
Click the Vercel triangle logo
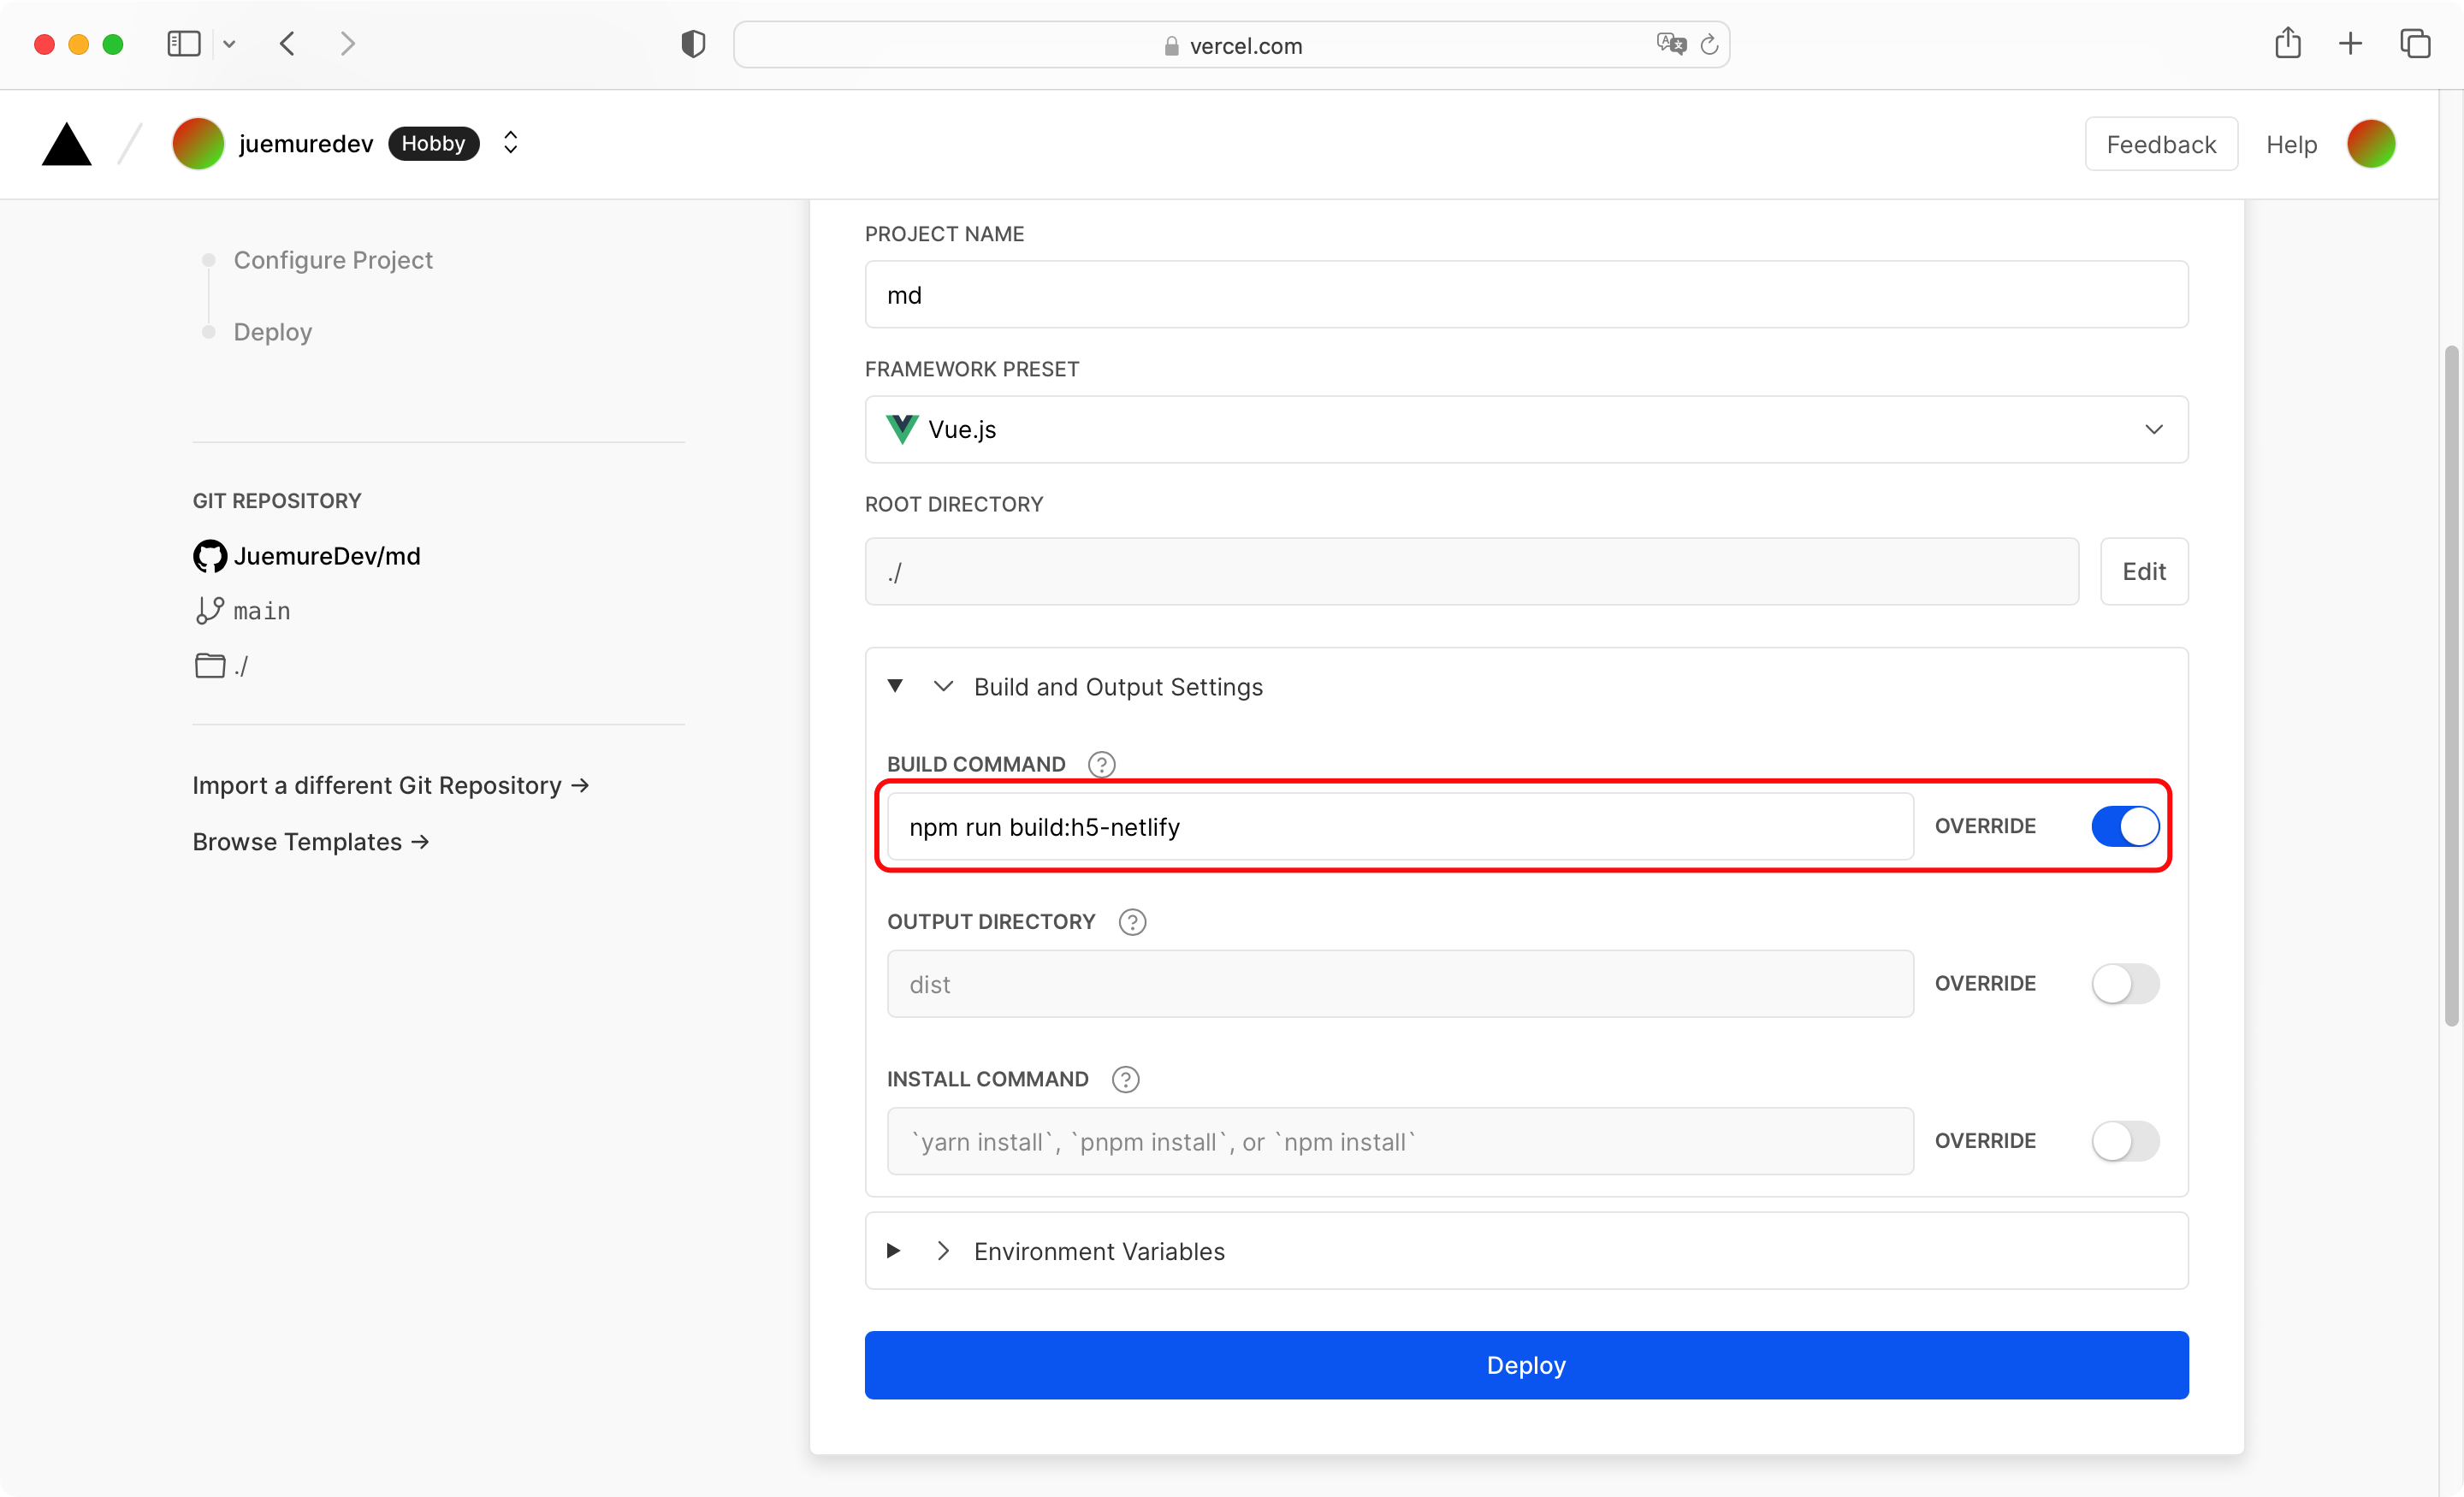[66, 144]
